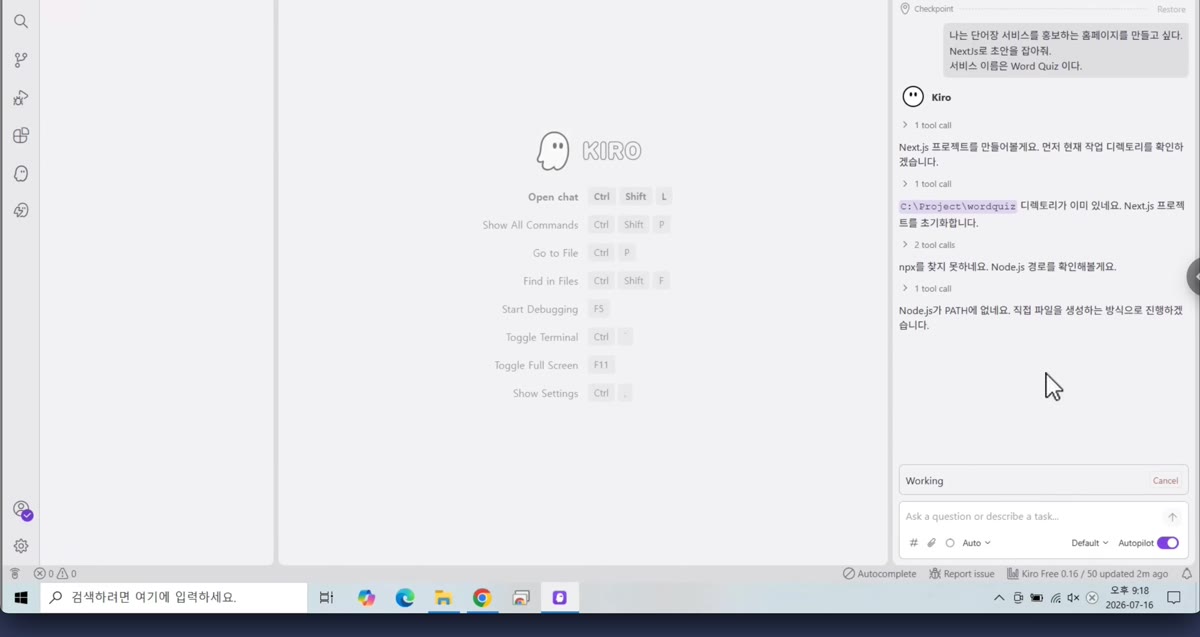Open the battery tray icon

coord(1036,598)
